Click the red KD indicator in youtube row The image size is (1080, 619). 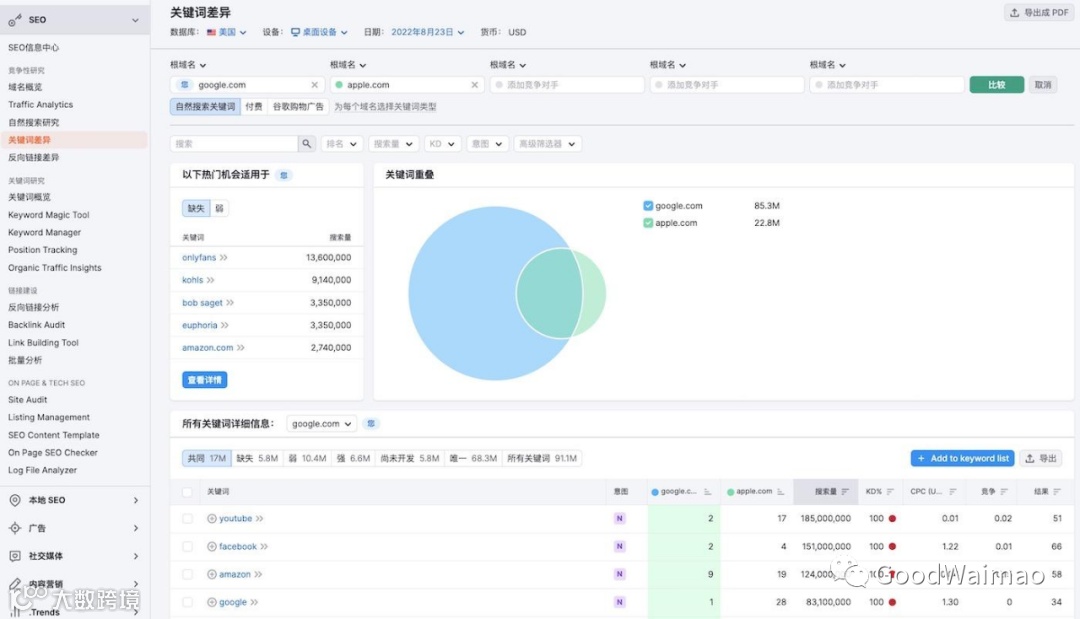coord(892,518)
